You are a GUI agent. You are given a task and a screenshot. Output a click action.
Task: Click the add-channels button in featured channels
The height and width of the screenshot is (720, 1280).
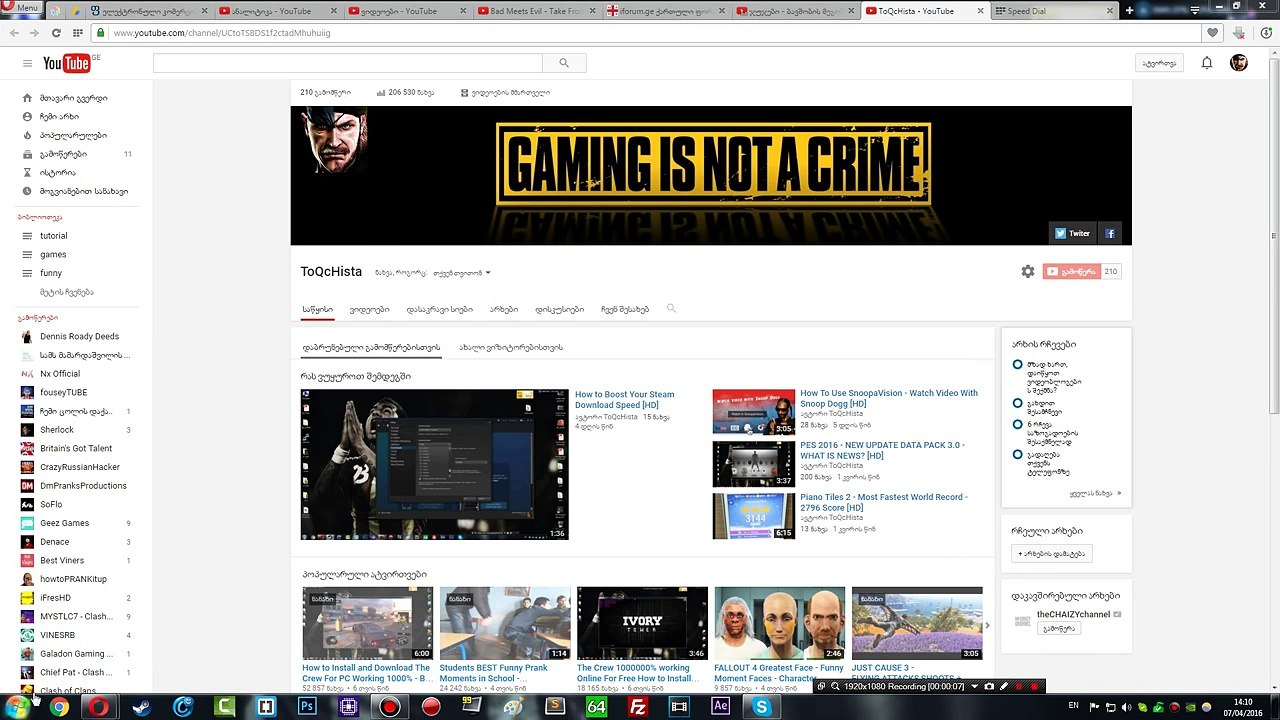pyautogui.click(x=1051, y=553)
